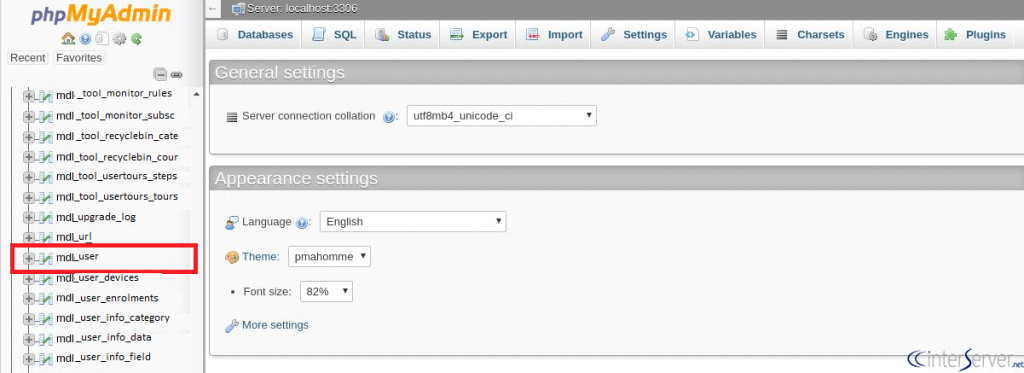Open mdl_url table
Screen dimensions: 1024x373
point(74,236)
